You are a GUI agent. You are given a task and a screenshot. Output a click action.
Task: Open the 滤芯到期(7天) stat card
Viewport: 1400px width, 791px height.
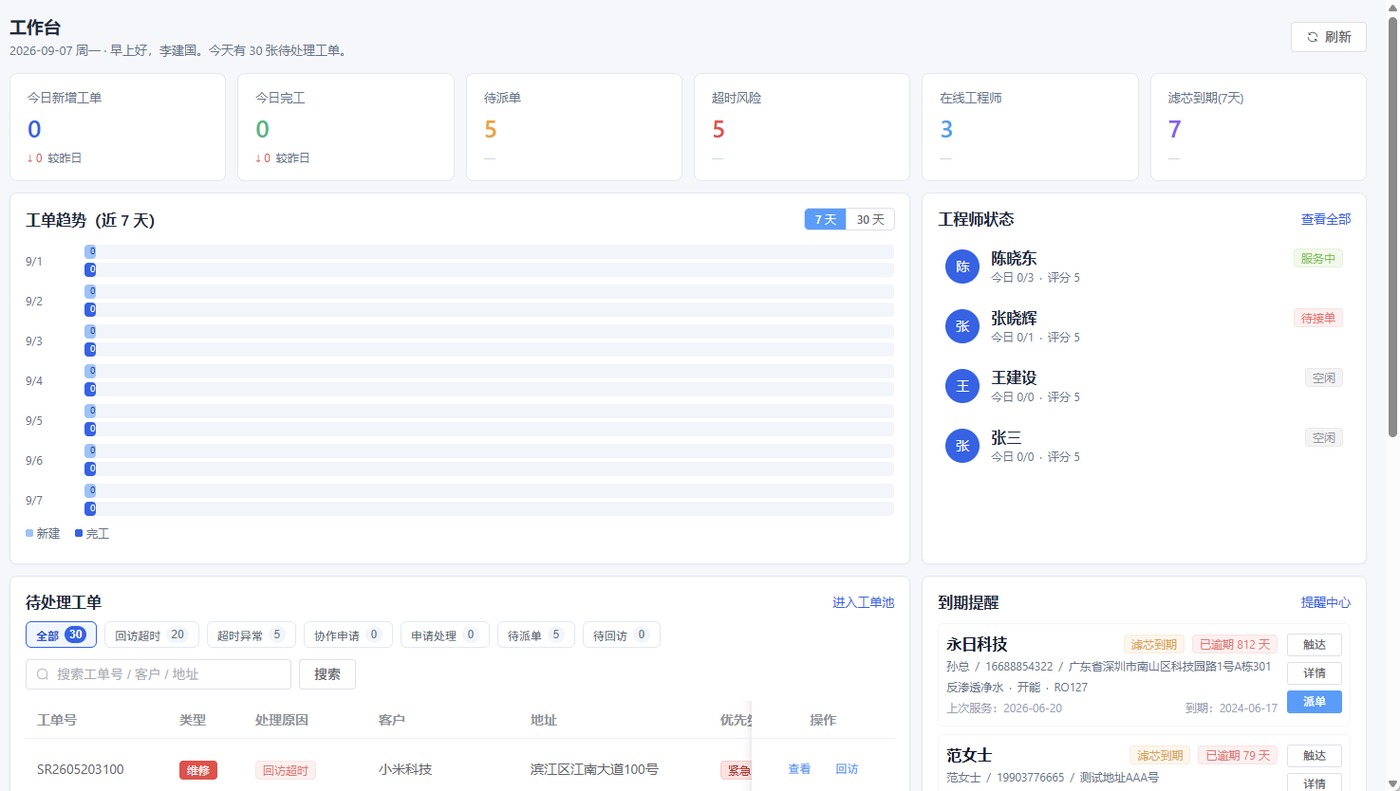pos(1258,127)
